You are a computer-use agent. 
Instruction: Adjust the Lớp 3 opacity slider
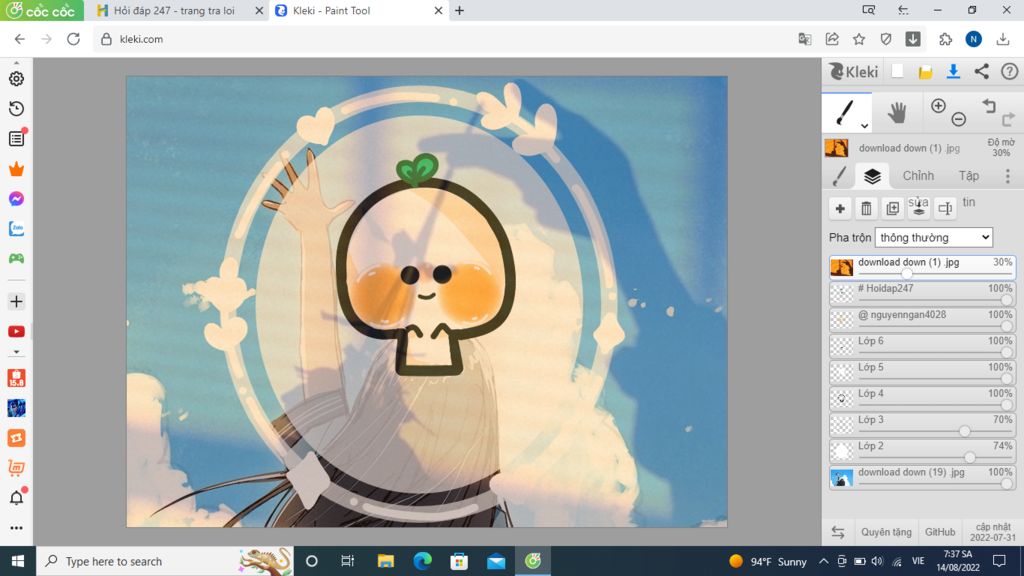tap(965, 431)
